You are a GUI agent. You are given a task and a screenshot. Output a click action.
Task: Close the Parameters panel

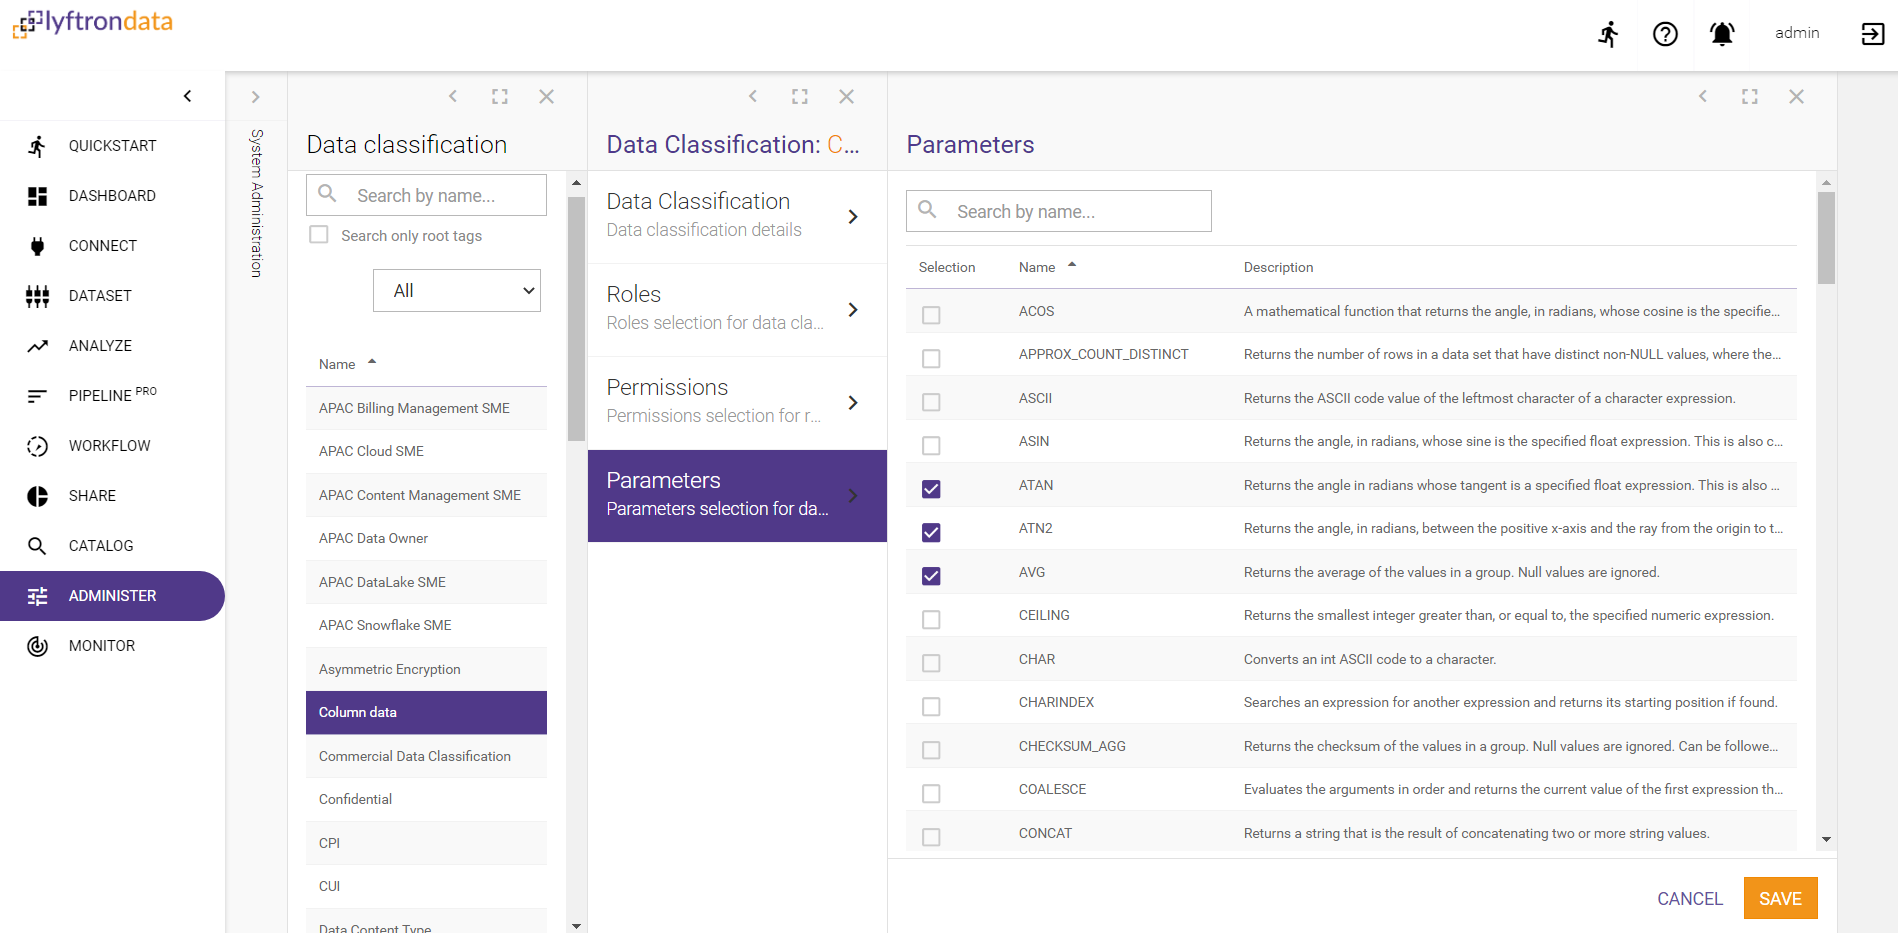point(1797,96)
